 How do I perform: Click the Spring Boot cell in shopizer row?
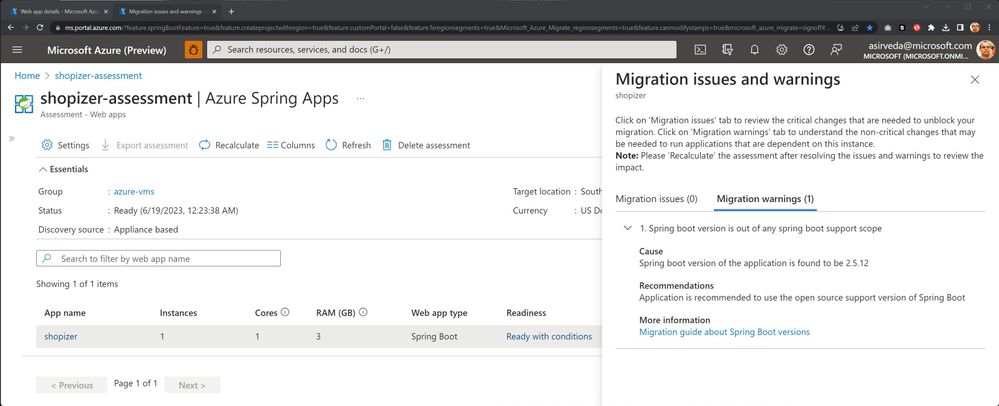tap(434, 337)
